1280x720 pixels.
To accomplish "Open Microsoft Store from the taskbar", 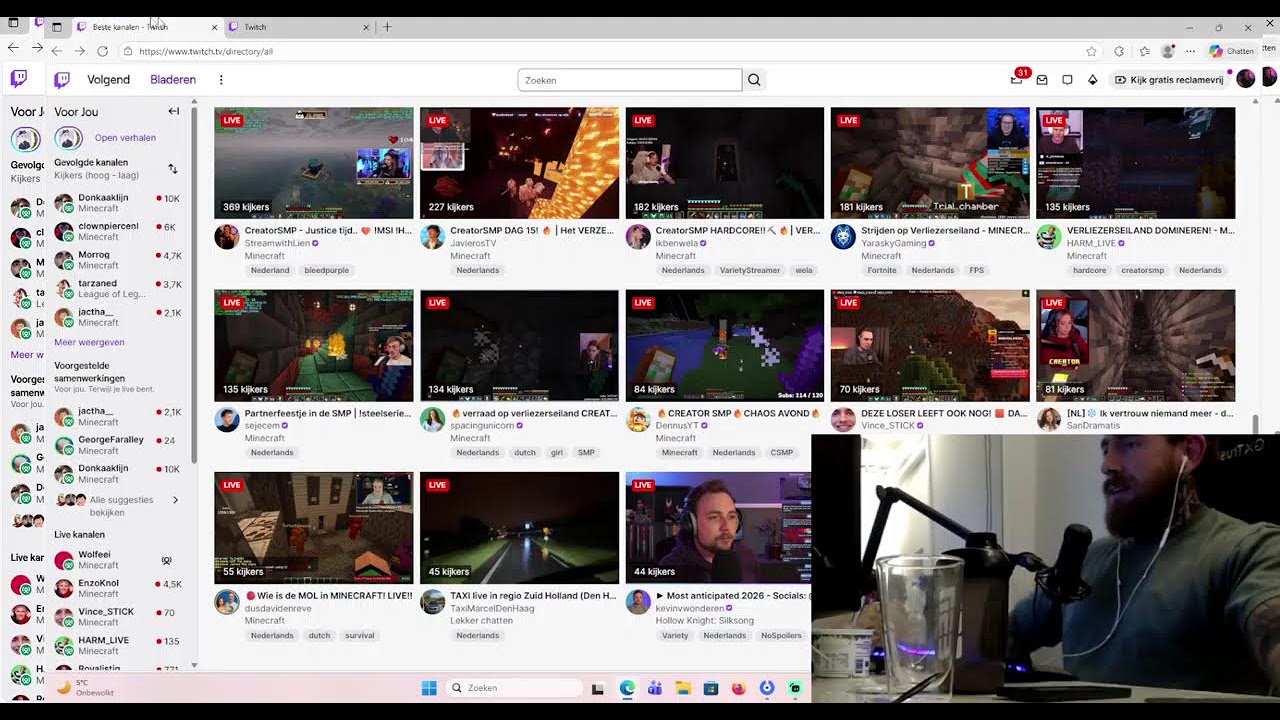I will pyautogui.click(x=711, y=688).
